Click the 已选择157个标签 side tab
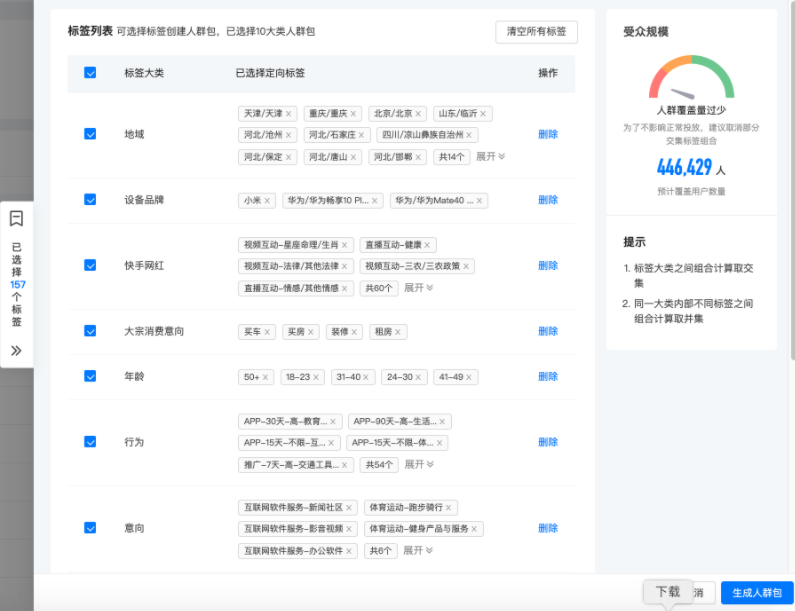Image resolution: width=795 pixels, height=611 pixels. click(17, 284)
